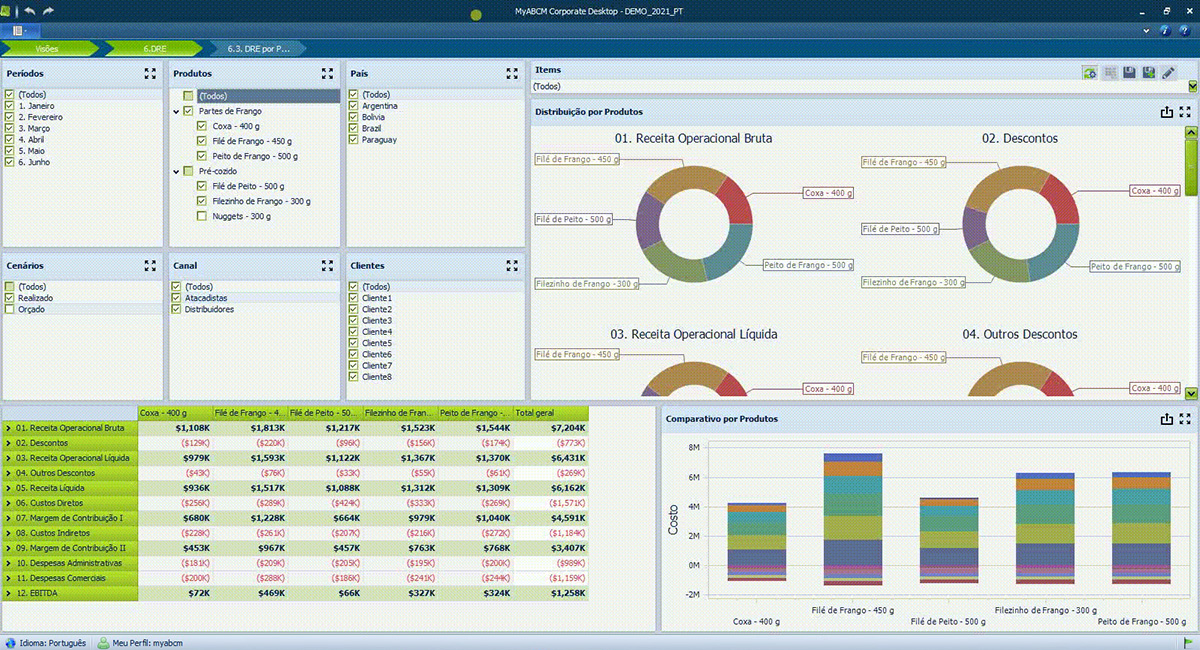Uncheck Paraguay in País filter
This screenshot has height=650, width=1200.
354,140
